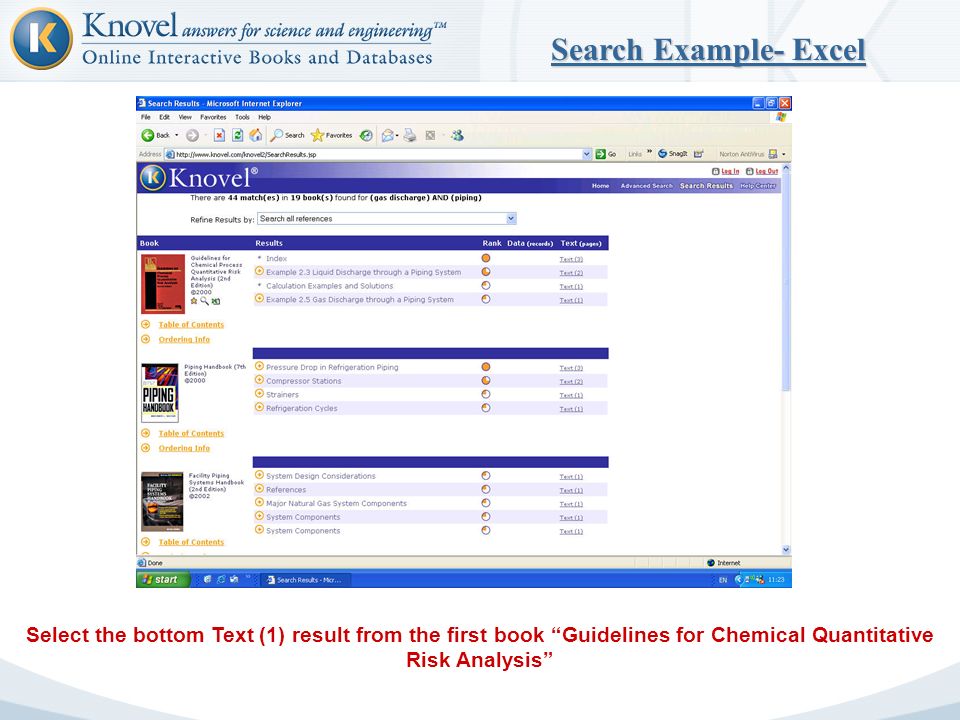This screenshot has width=960, height=720.
Task: Print the page using printer icon
Action: click(x=410, y=135)
